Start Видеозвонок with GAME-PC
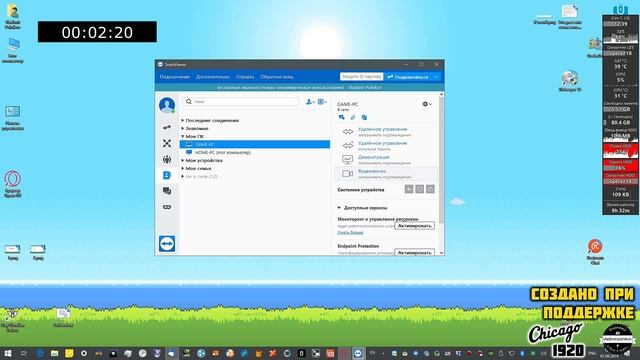The image size is (640, 360). (386, 173)
